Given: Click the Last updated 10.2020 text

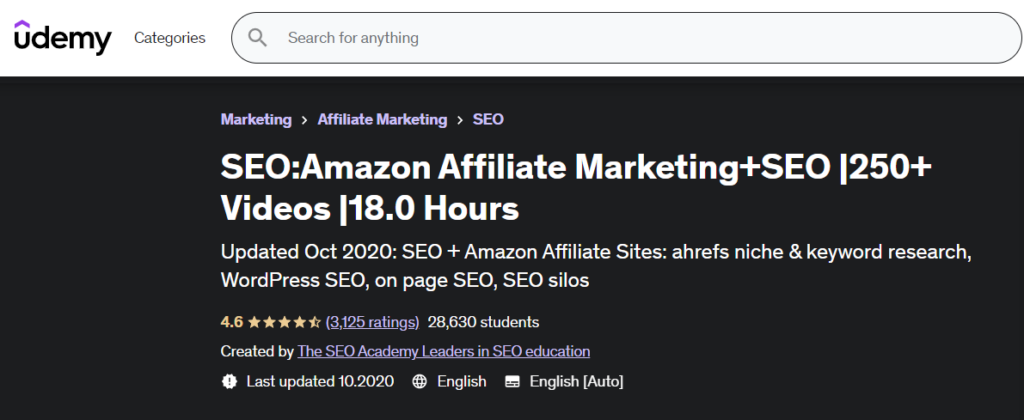Looking at the screenshot, I should click(x=320, y=381).
